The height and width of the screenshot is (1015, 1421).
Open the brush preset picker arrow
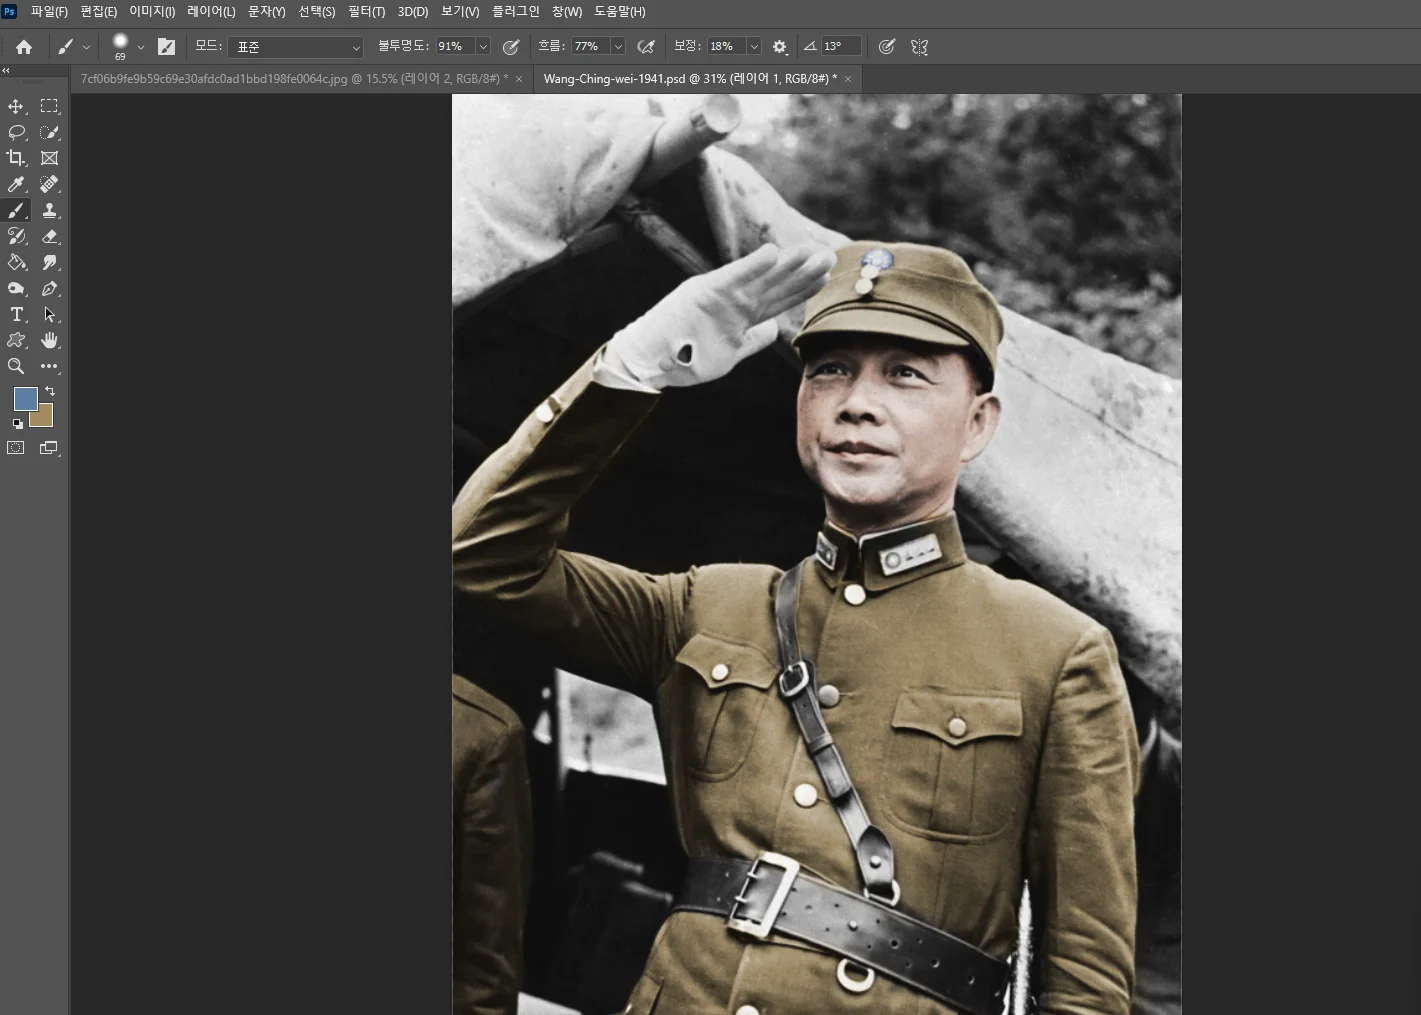141,47
